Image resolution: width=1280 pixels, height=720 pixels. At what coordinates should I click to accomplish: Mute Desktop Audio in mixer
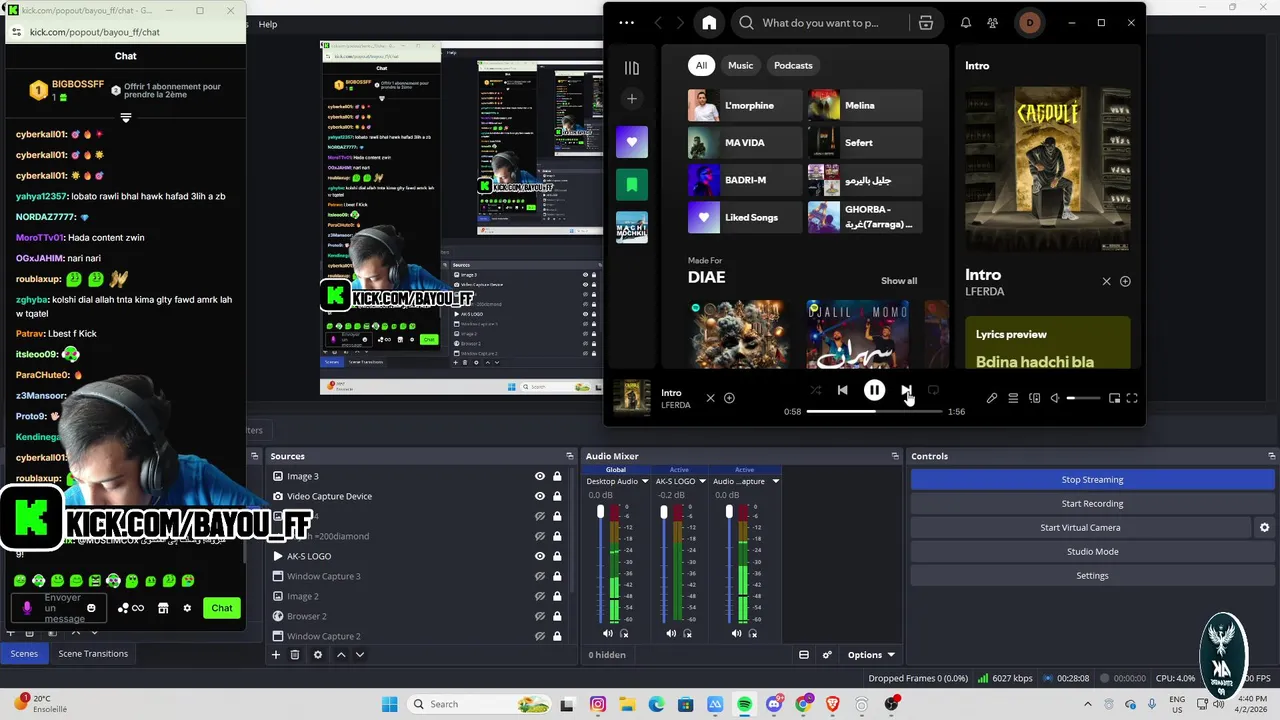coord(607,633)
